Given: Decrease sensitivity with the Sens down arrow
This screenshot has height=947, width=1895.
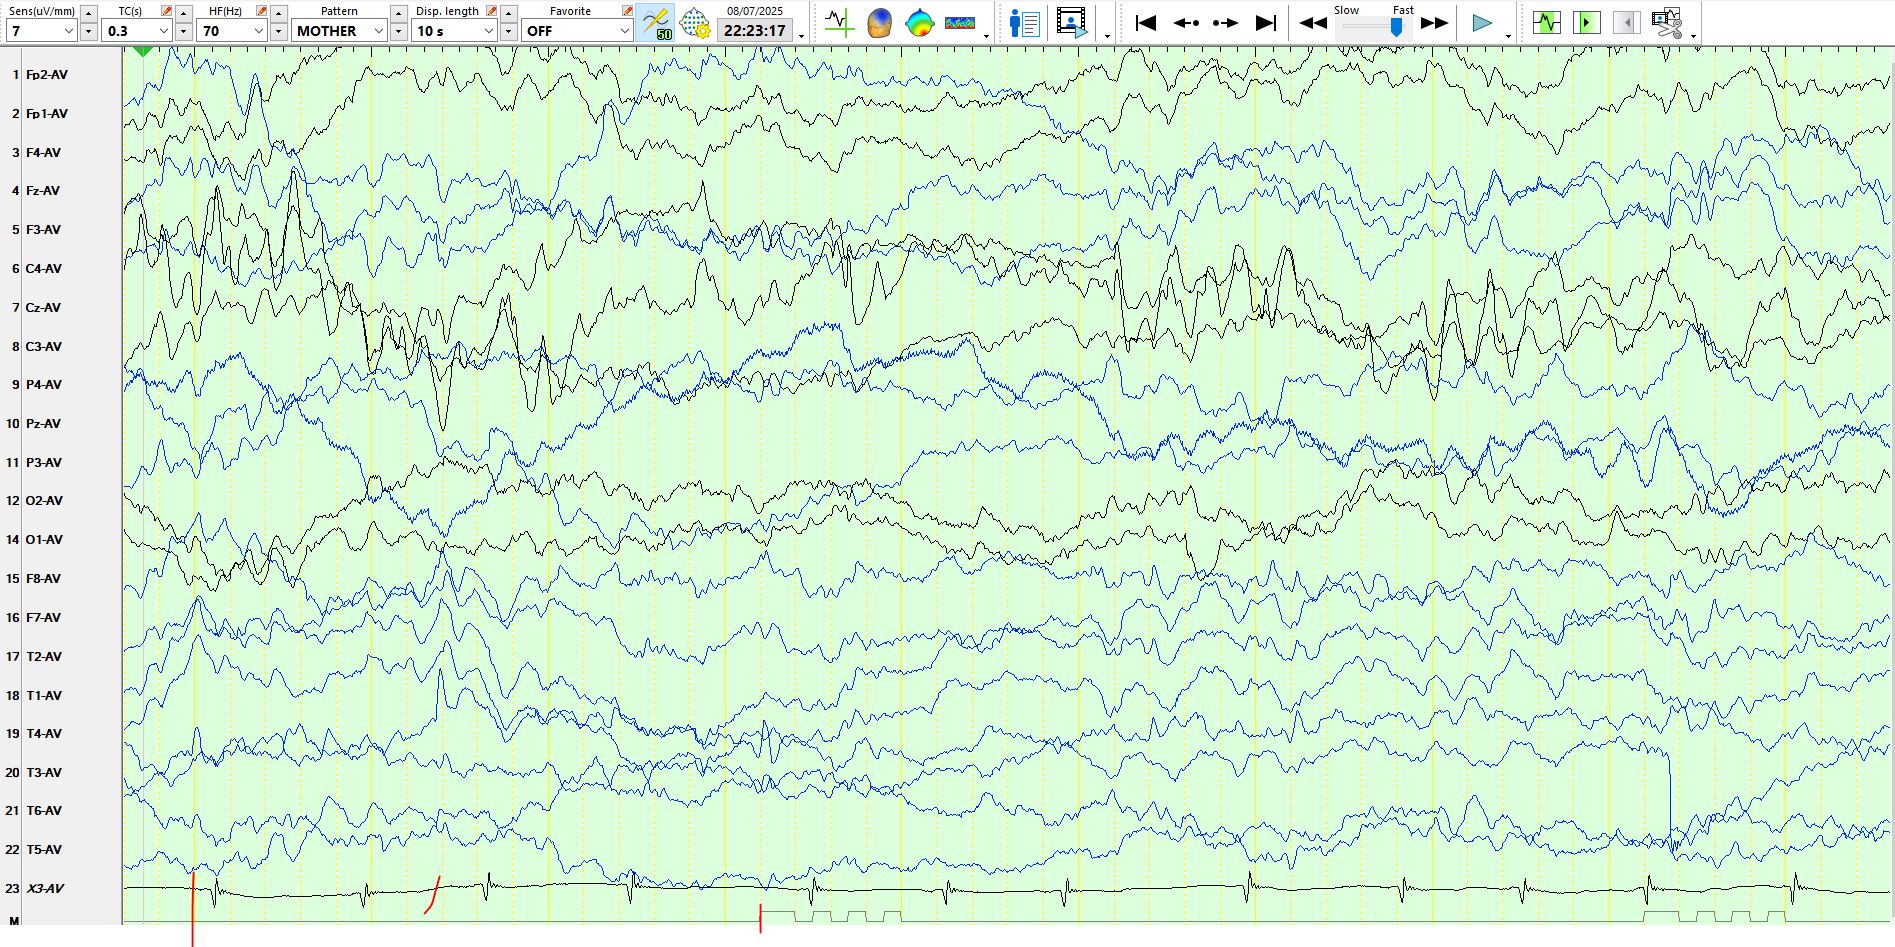Looking at the screenshot, I should pyautogui.click(x=88, y=31).
